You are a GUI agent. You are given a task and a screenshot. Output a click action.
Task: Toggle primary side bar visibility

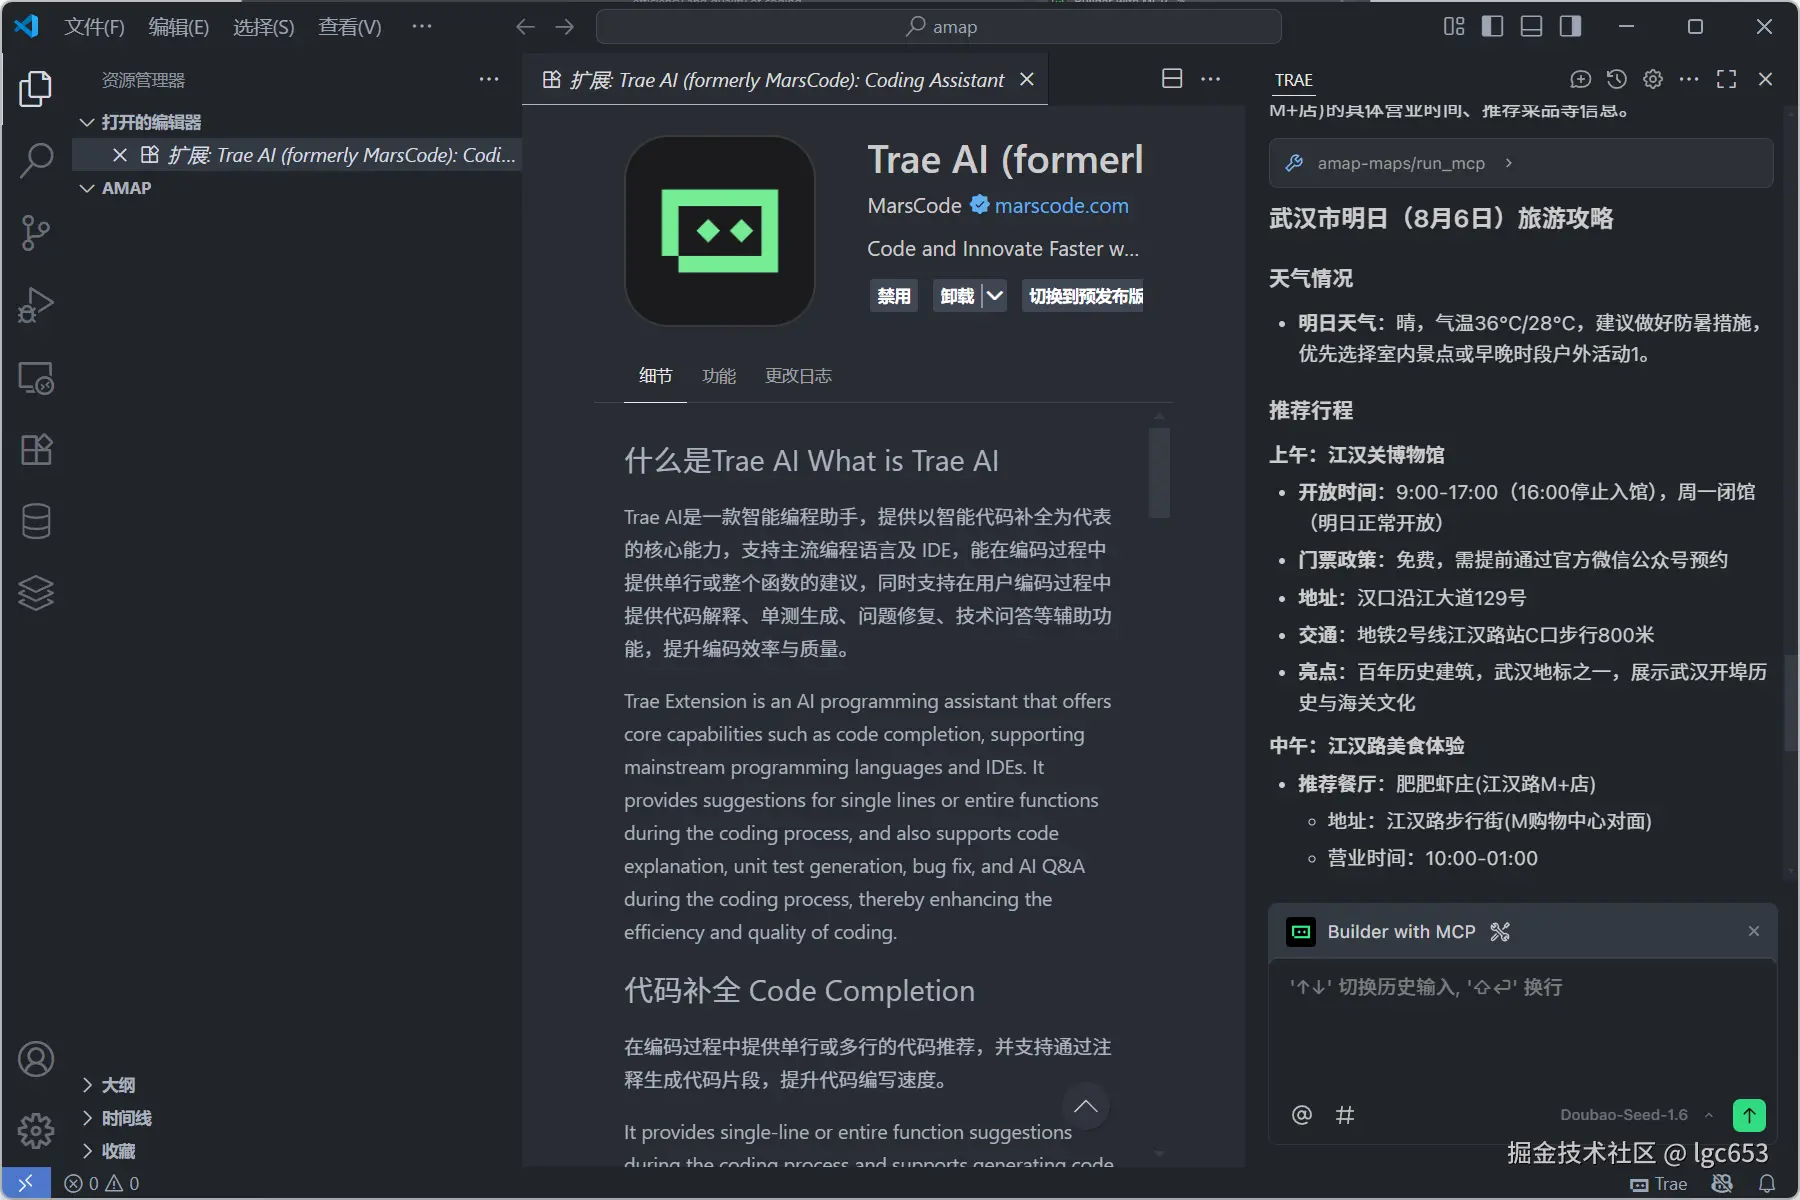coord(1492,26)
